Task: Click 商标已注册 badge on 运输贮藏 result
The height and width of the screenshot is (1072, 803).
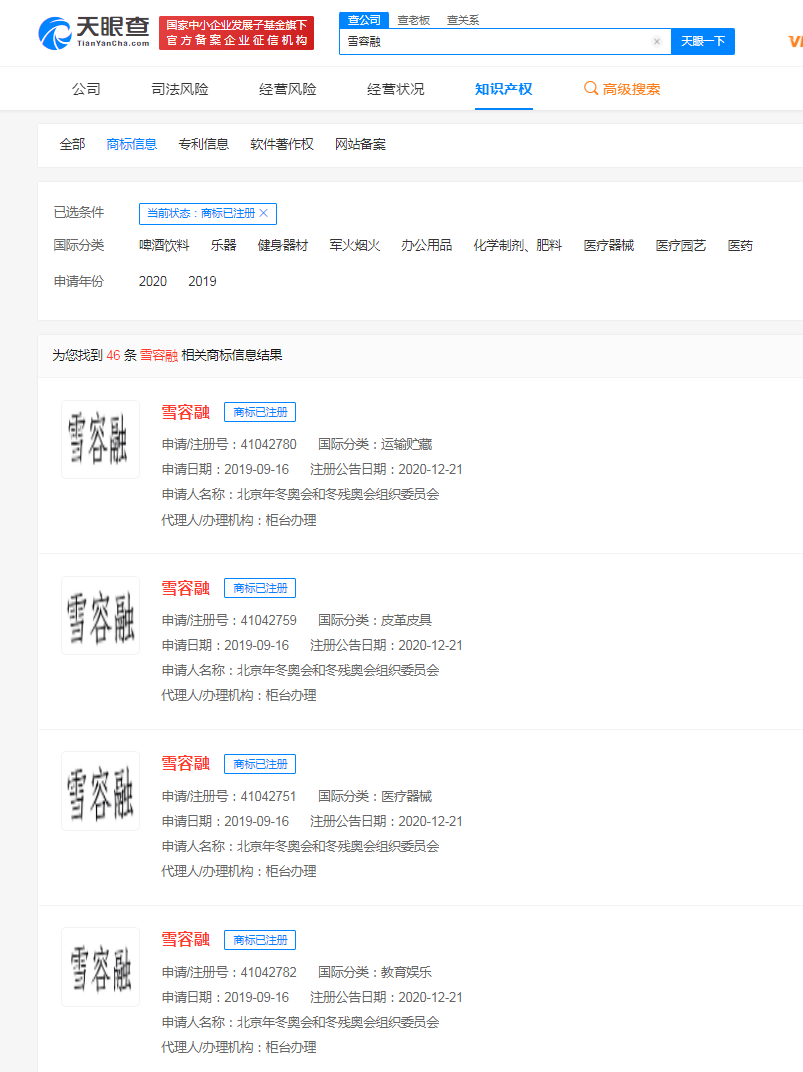Action: [260, 412]
